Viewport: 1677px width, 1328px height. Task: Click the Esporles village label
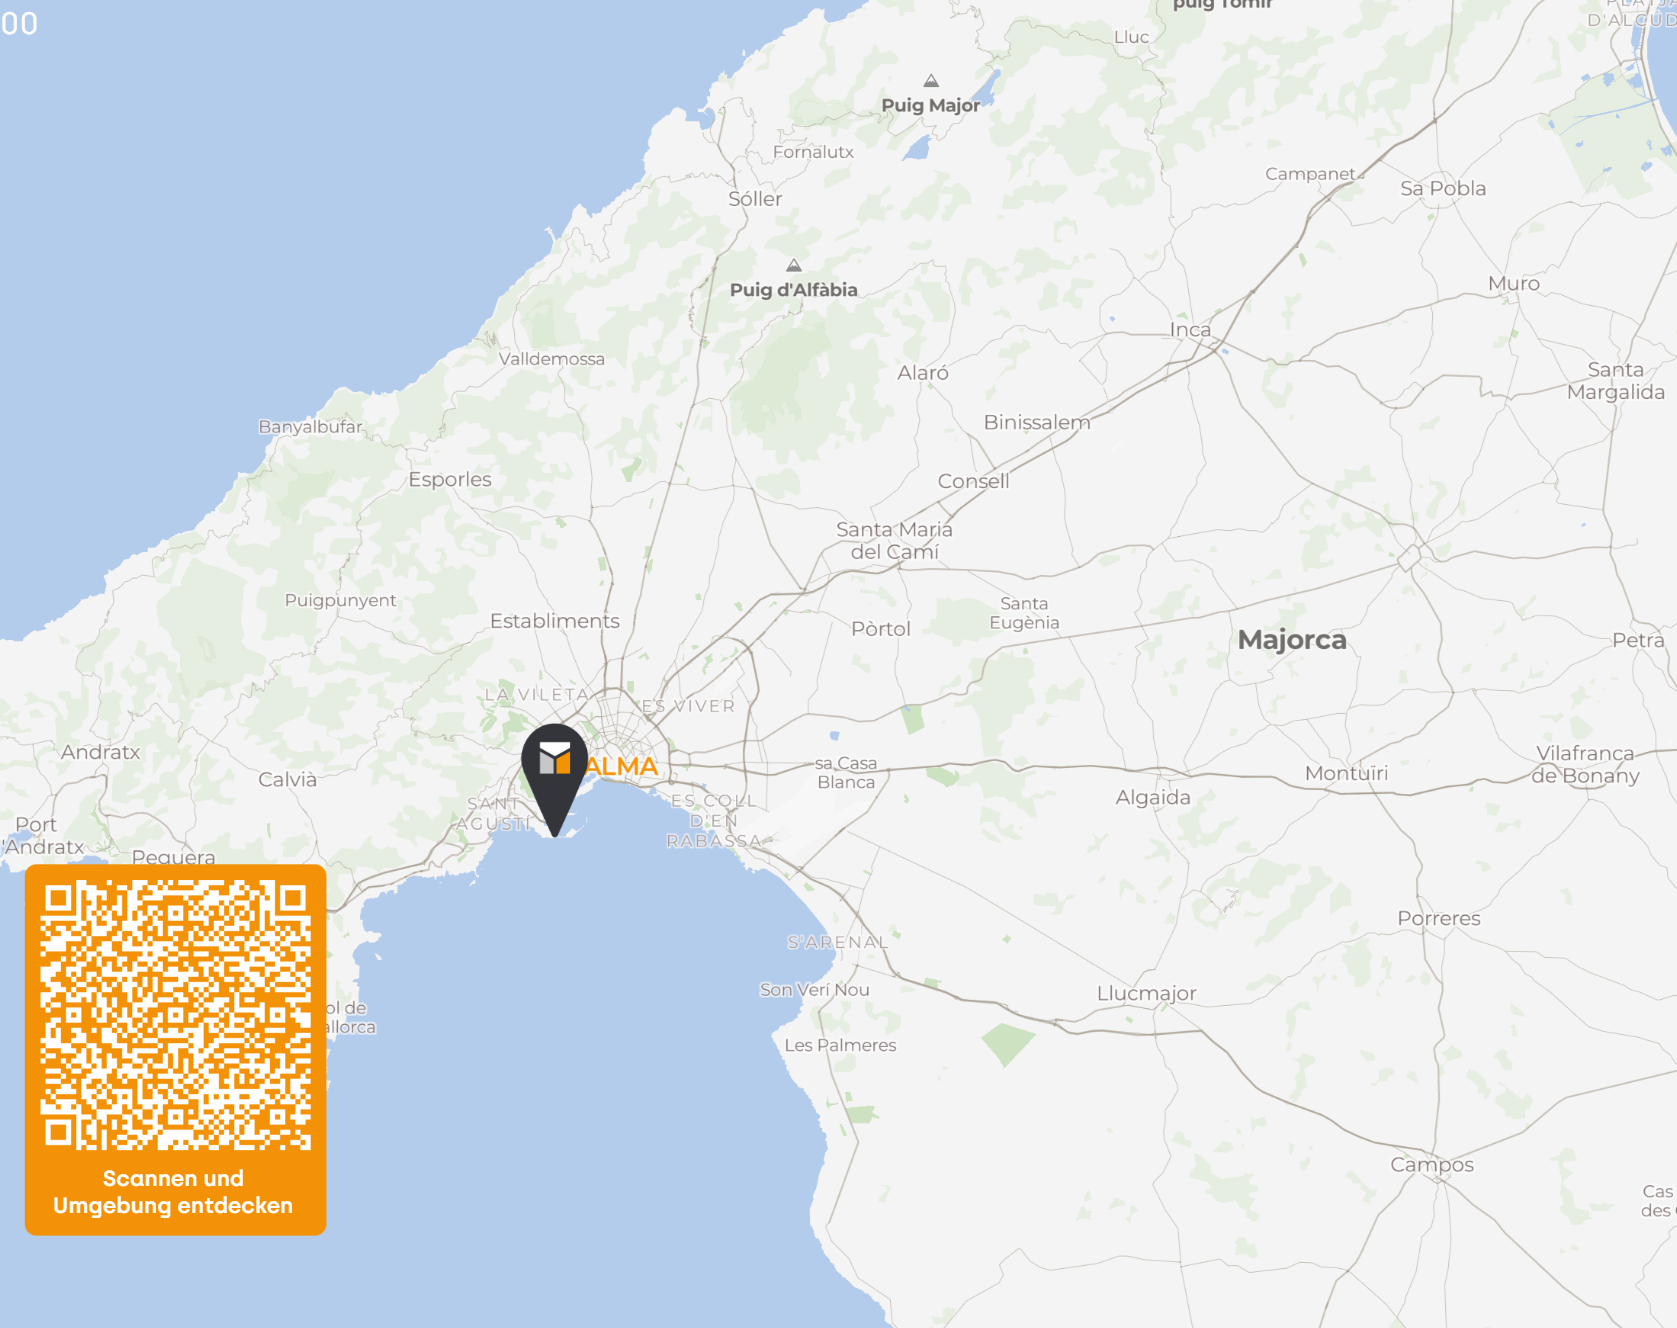pos(450,480)
